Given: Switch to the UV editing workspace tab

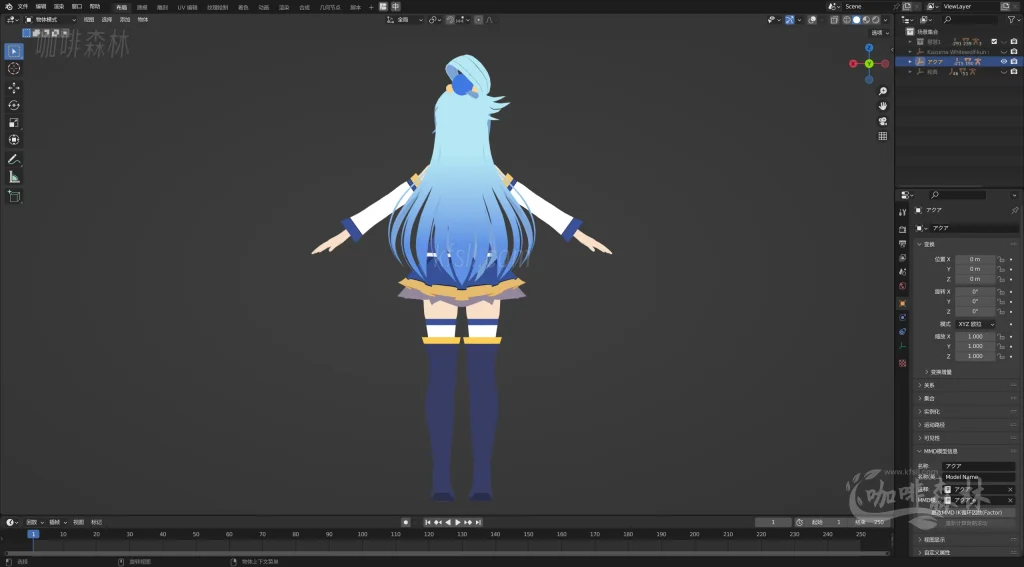Looking at the screenshot, I should (x=187, y=7).
